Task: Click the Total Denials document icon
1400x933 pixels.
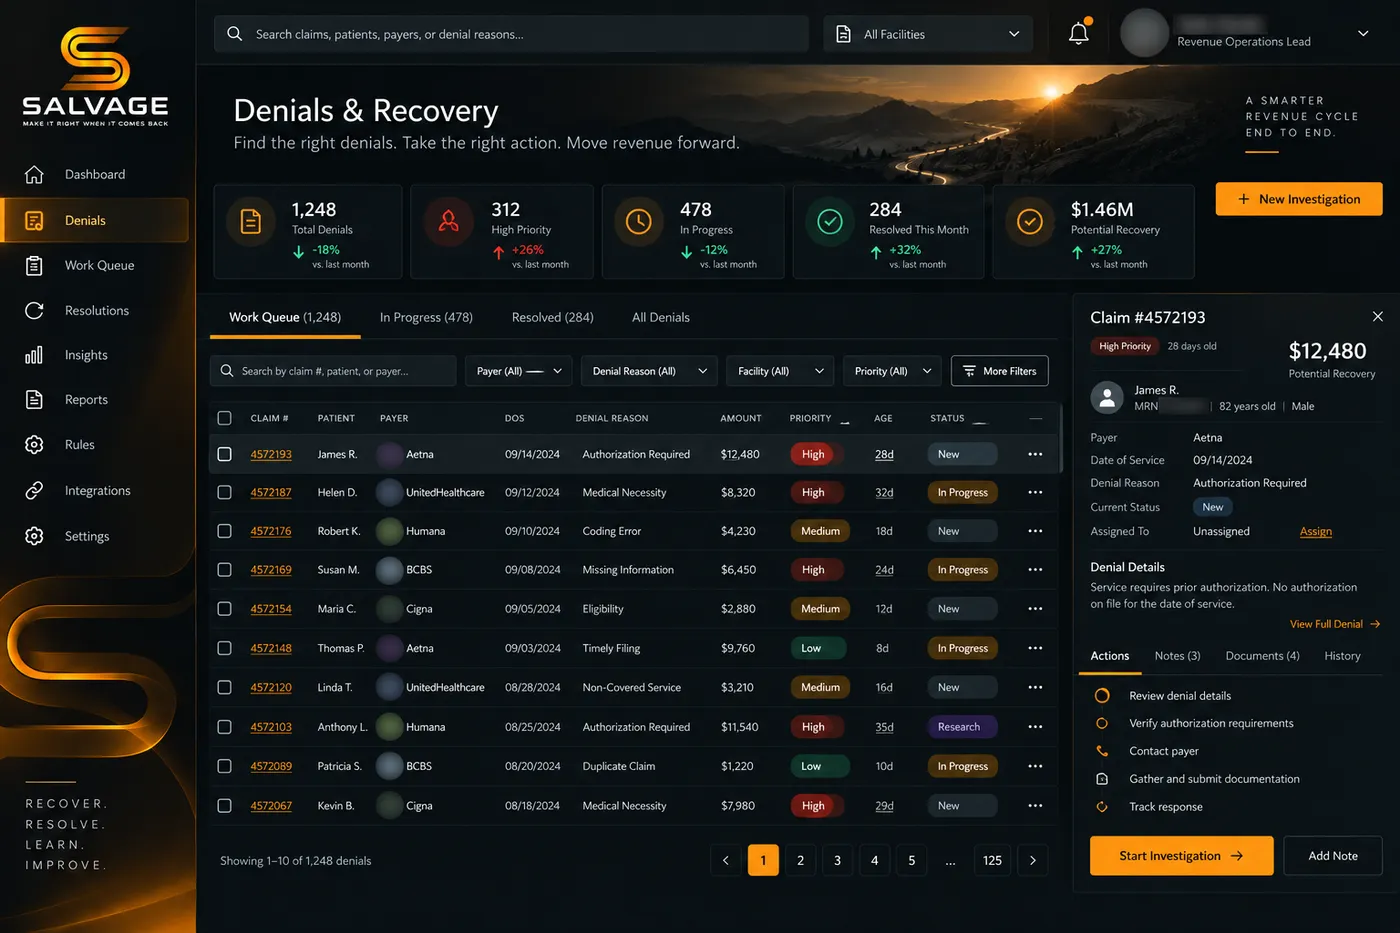Action: click(251, 221)
